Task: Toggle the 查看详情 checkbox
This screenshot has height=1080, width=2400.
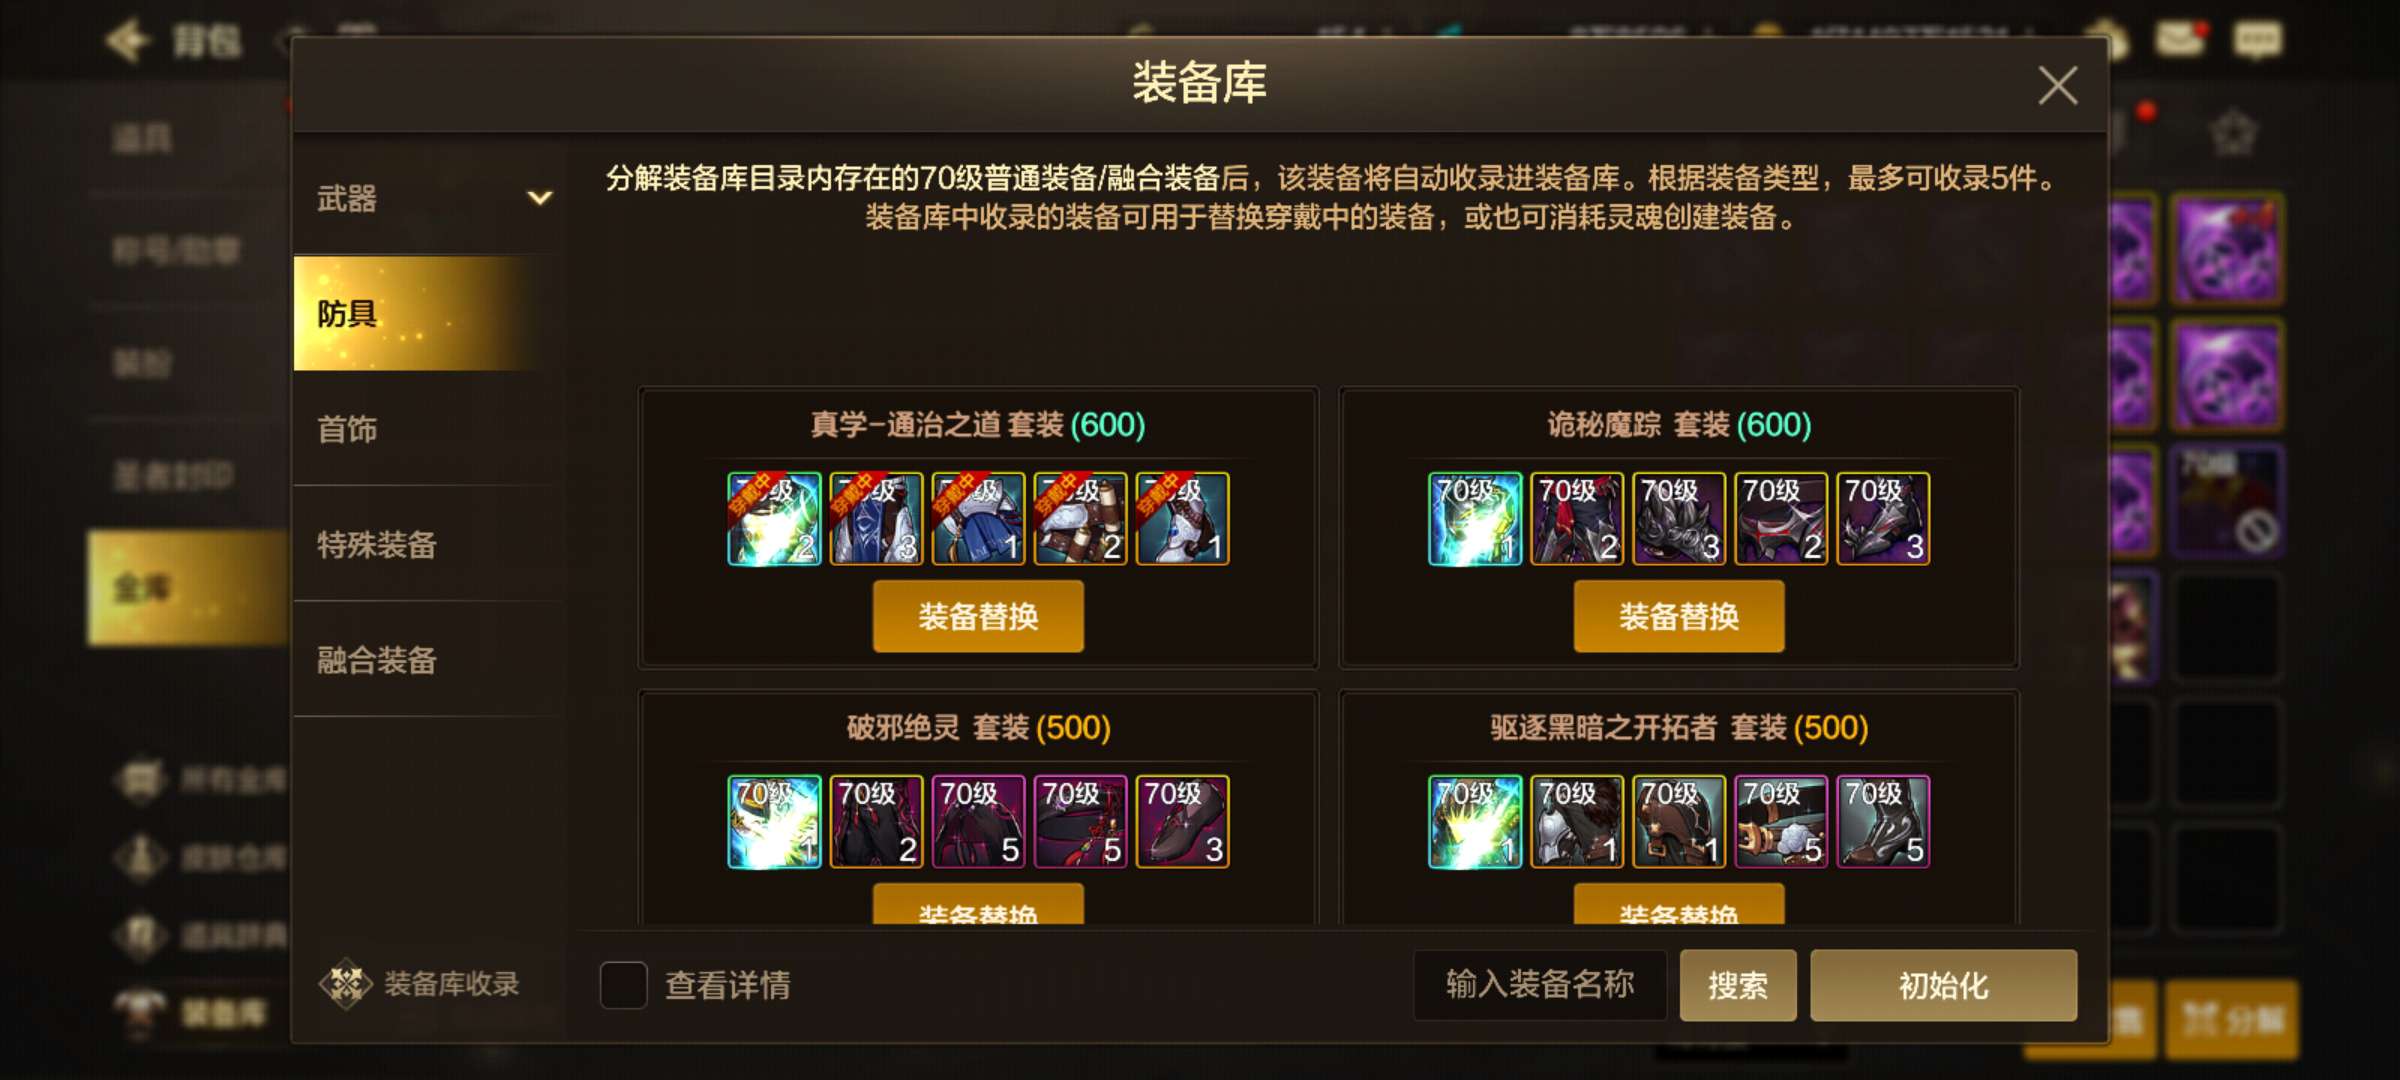Action: tap(623, 985)
